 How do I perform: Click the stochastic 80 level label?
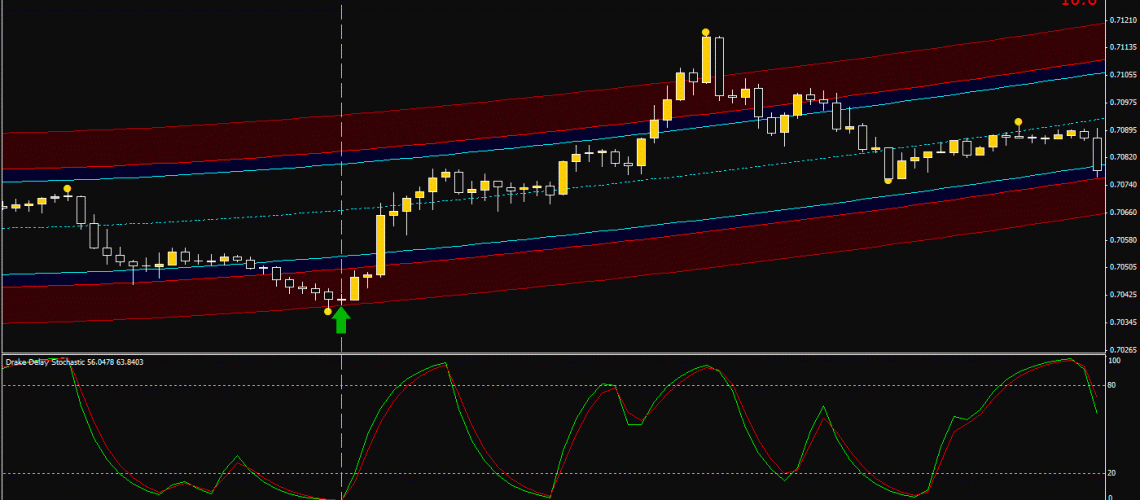pos(1114,385)
